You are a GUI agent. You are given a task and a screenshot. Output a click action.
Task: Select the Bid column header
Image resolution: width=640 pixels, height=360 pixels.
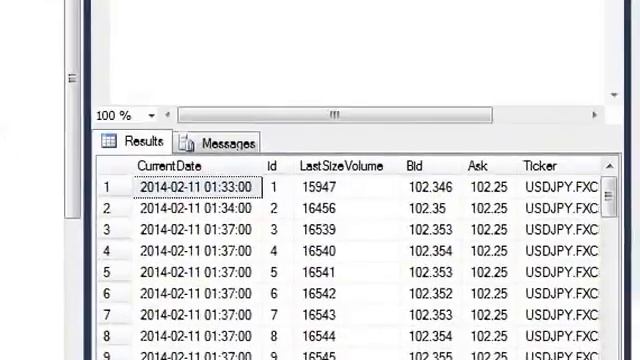coord(414,166)
